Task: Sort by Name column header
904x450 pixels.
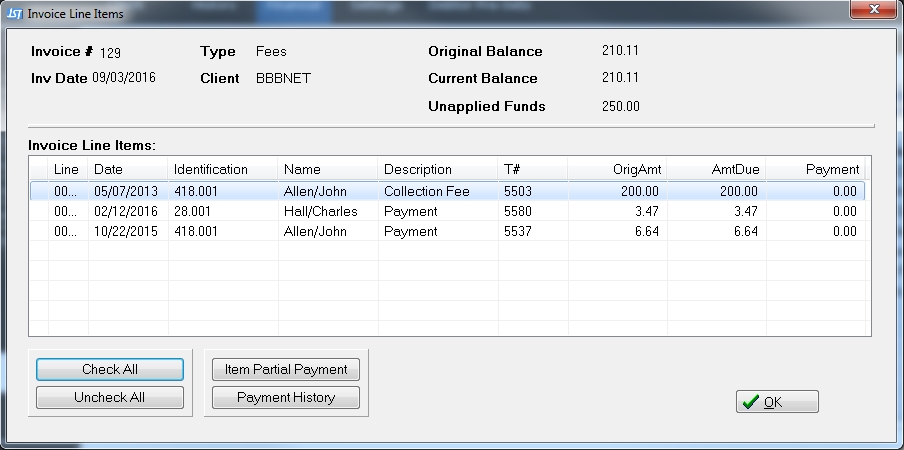Action: point(328,169)
